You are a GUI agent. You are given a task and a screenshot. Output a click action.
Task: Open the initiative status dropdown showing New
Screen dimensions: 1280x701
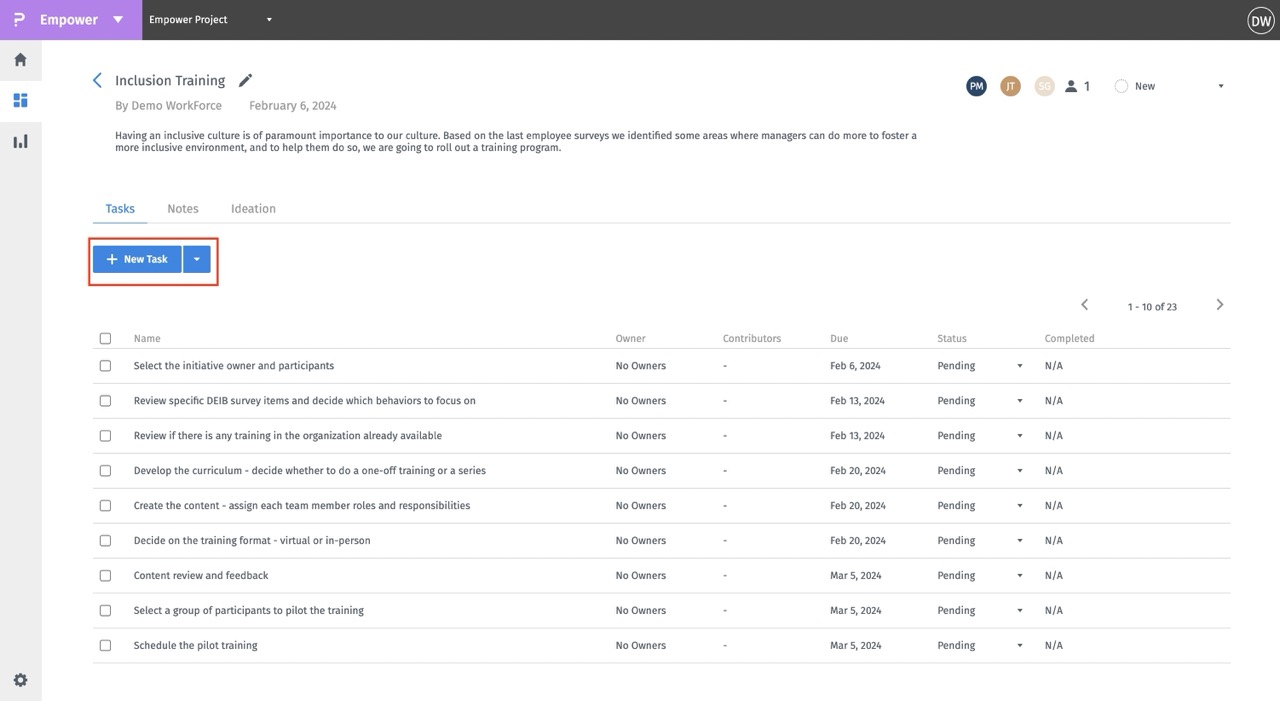coord(1220,86)
